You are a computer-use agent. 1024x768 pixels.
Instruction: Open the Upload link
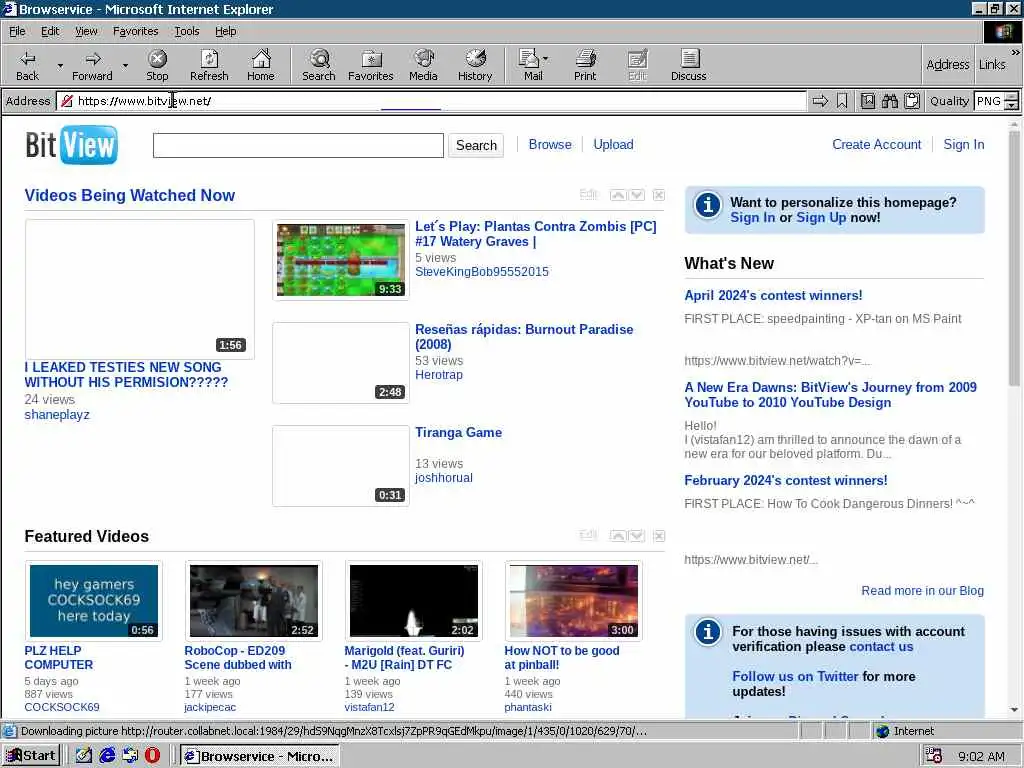tap(613, 144)
